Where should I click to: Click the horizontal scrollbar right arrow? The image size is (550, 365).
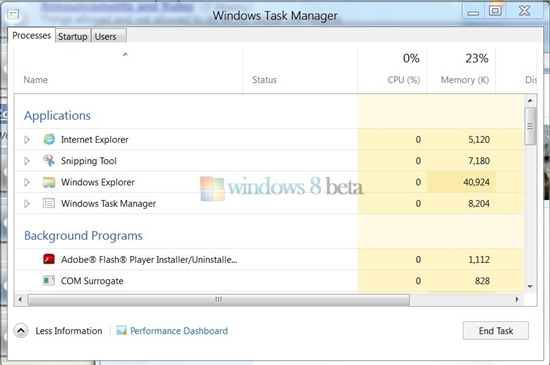pos(517,299)
